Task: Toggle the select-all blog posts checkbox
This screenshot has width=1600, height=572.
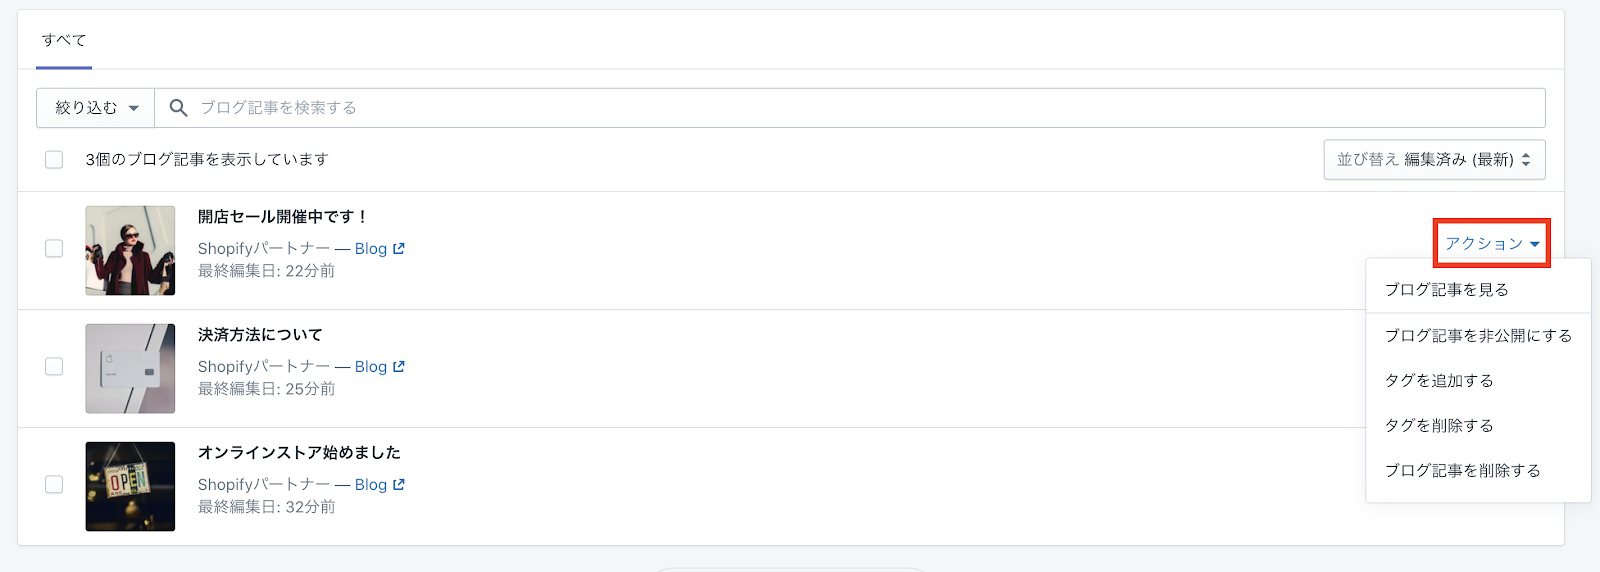Action: [x=54, y=160]
